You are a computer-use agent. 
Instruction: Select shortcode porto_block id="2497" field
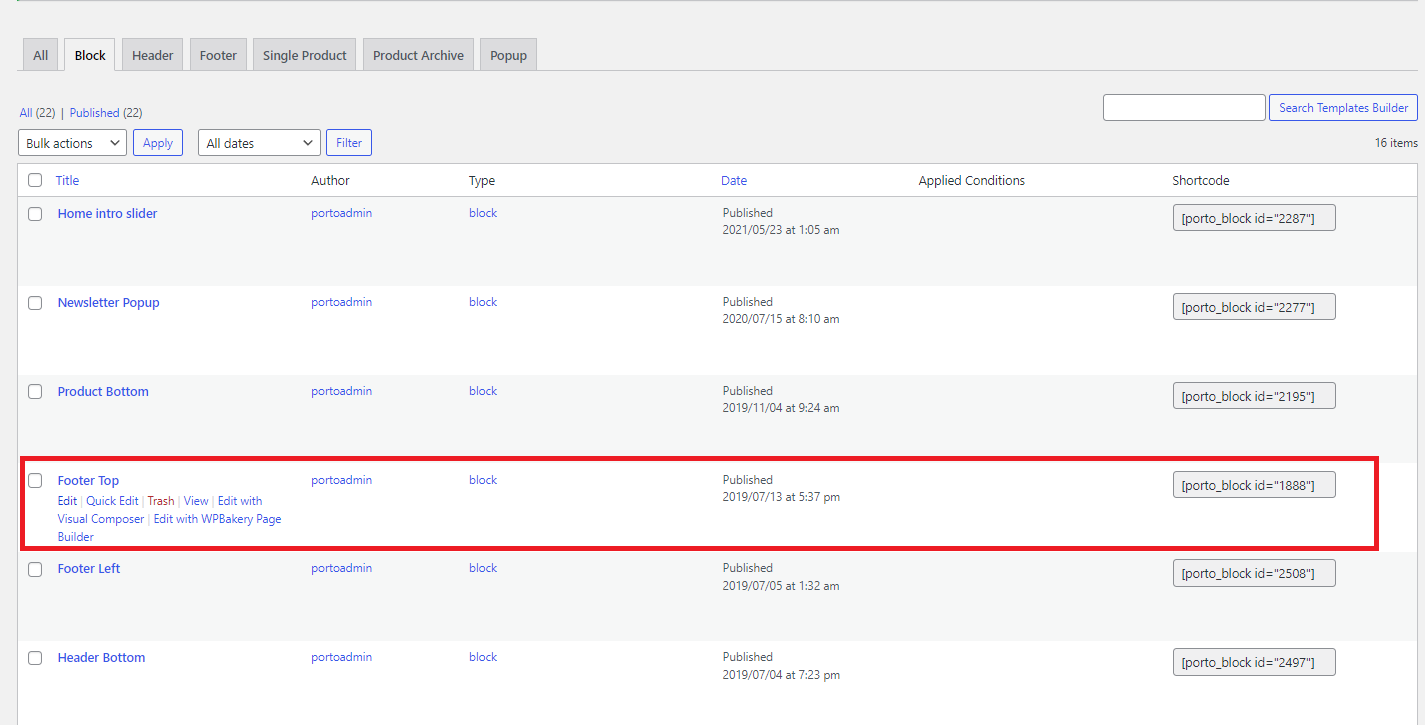click(x=1254, y=662)
